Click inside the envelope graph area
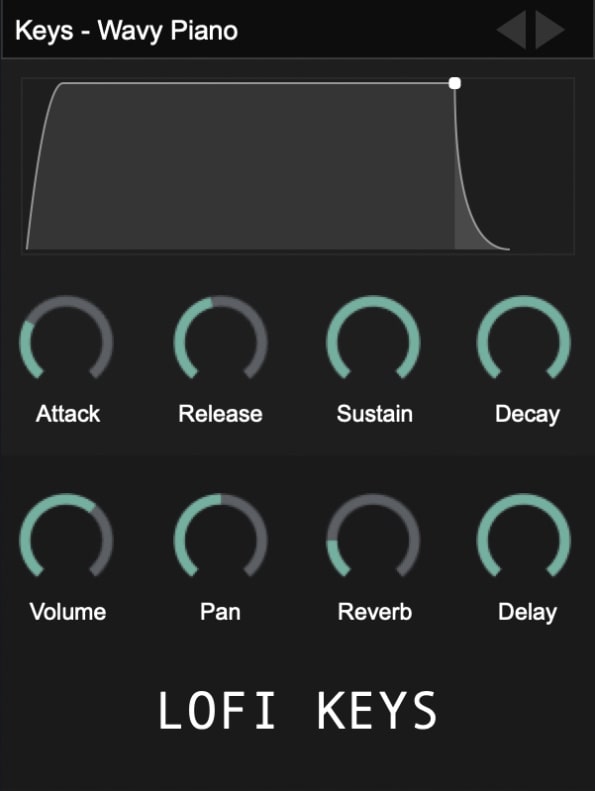 298,166
